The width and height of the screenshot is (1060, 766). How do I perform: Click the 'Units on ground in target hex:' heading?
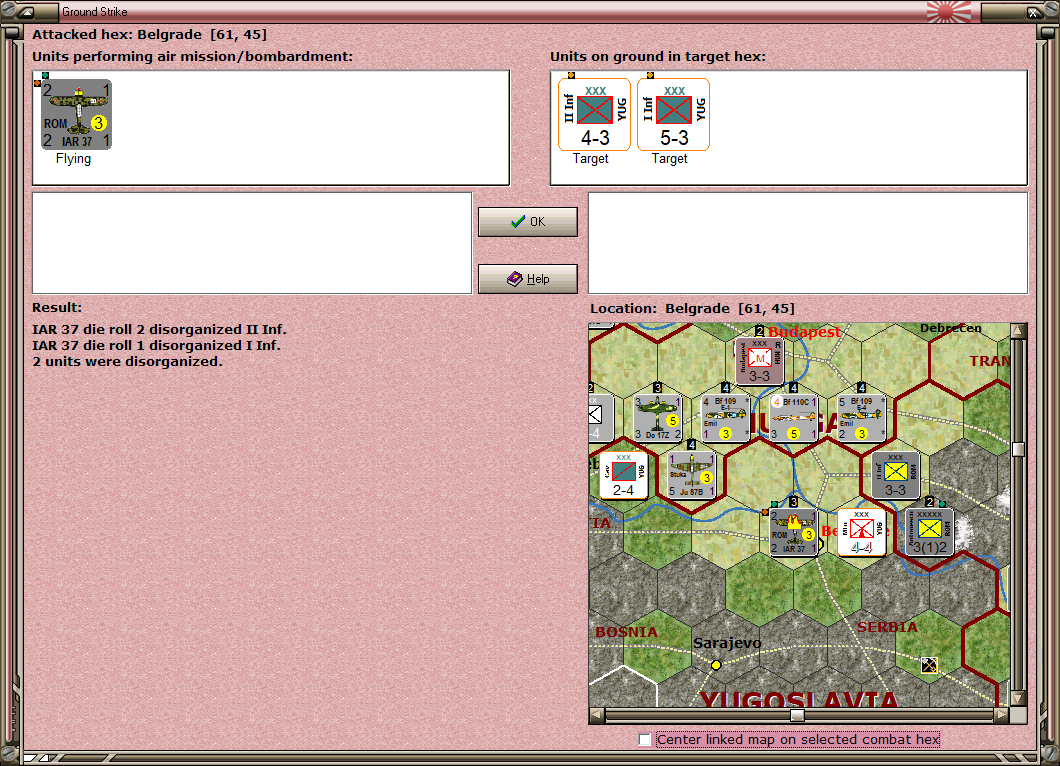[x=658, y=57]
